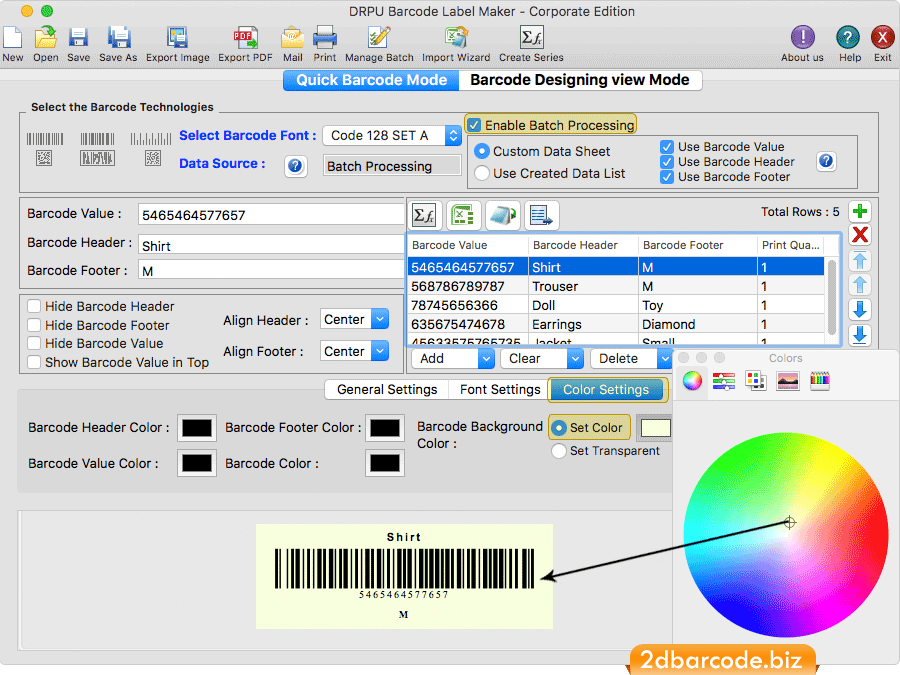This screenshot has height=675, width=900.
Task: Select the color wheel picker mode icon
Action: tap(692, 380)
